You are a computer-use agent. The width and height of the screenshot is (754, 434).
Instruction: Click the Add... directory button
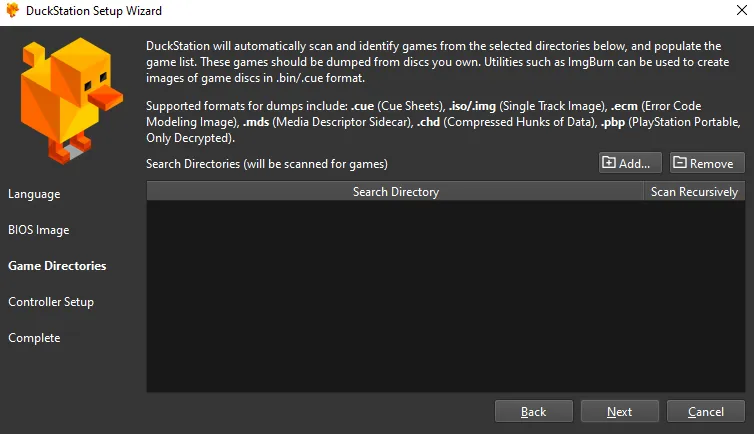click(630, 163)
